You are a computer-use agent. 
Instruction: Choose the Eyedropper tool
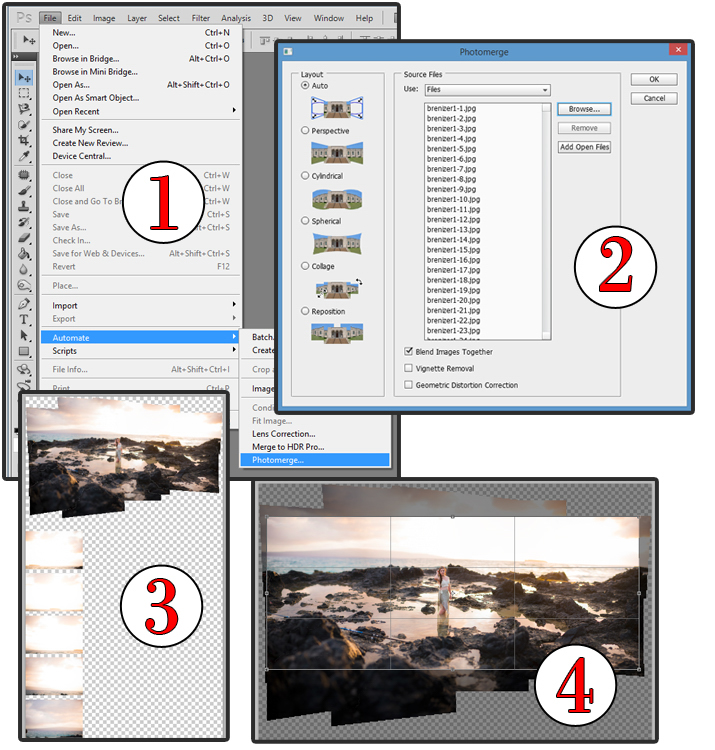[25, 157]
